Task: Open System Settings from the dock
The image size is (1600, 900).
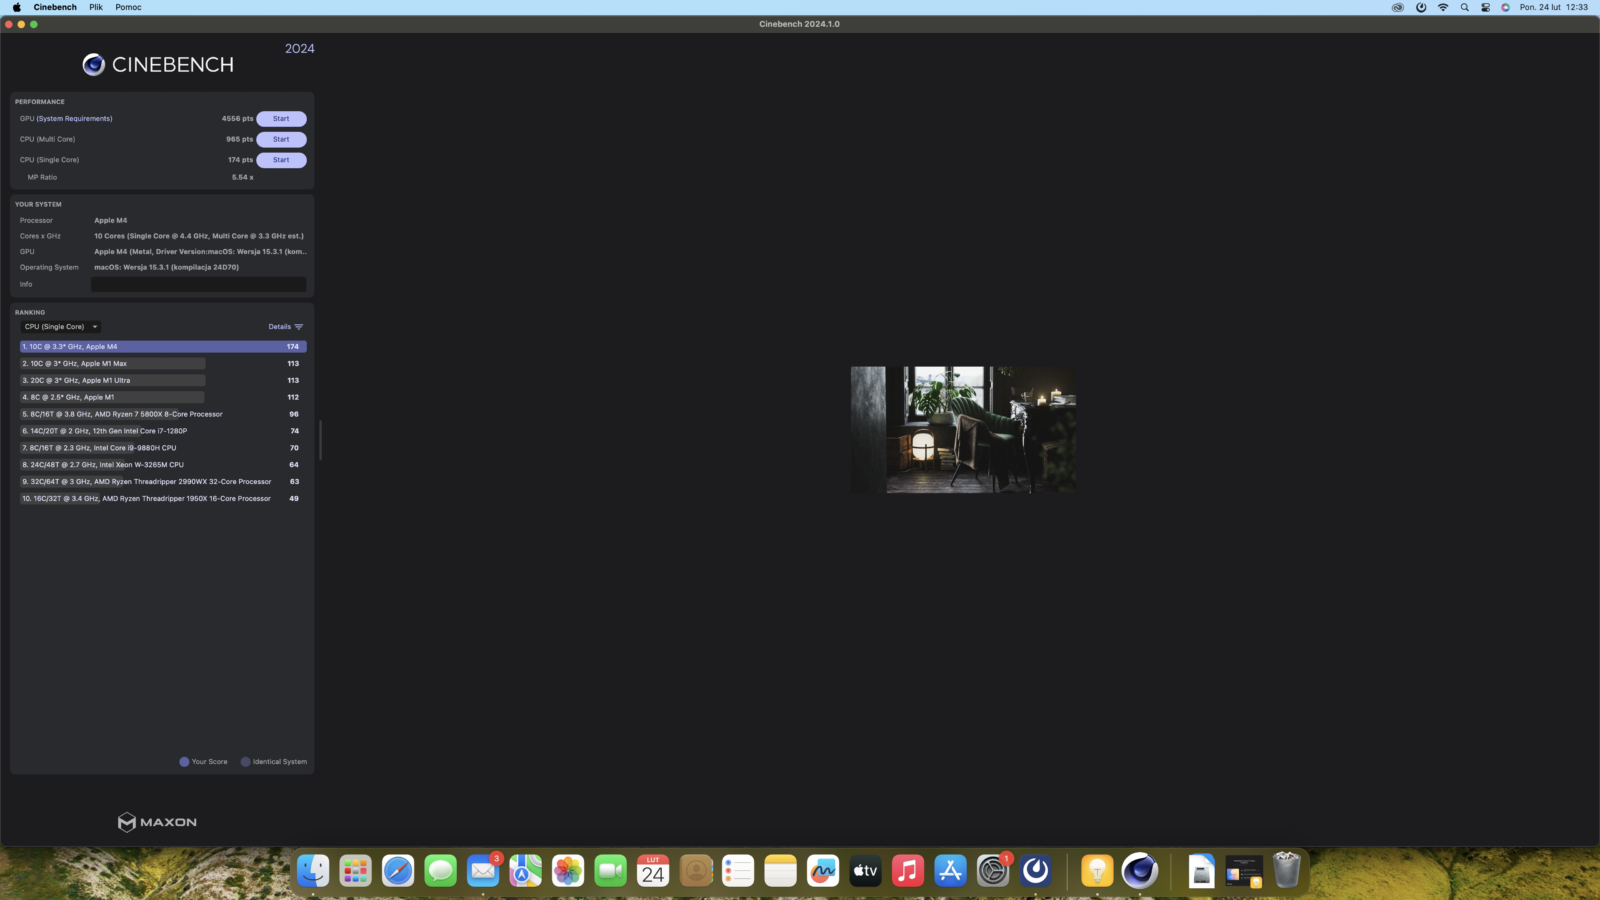Action: pyautogui.click(x=993, y=871)
